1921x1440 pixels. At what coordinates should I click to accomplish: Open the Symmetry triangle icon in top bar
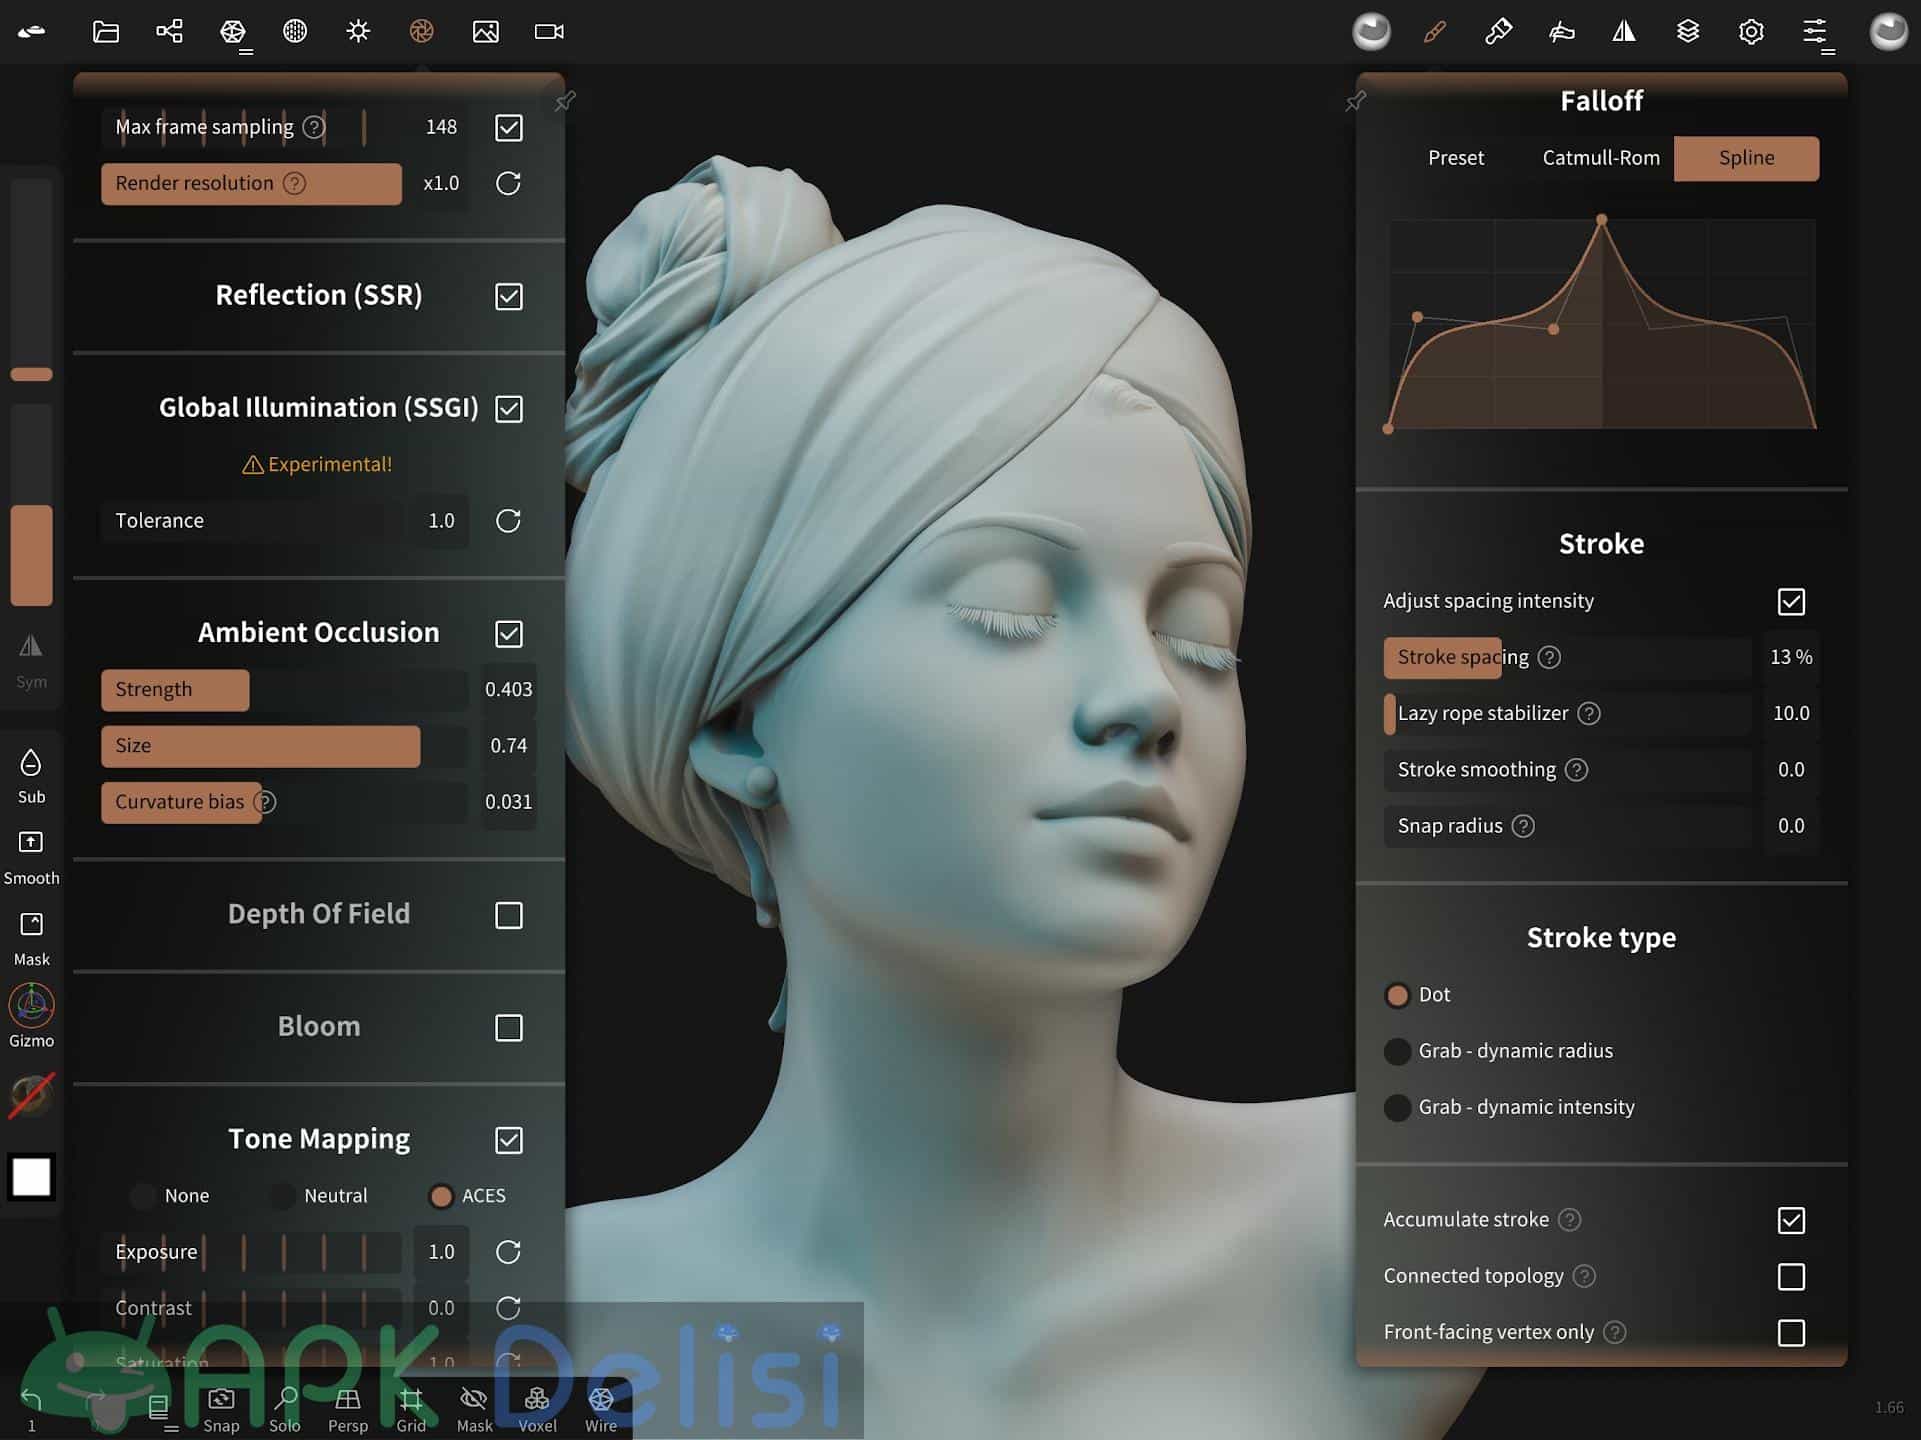1624,32
